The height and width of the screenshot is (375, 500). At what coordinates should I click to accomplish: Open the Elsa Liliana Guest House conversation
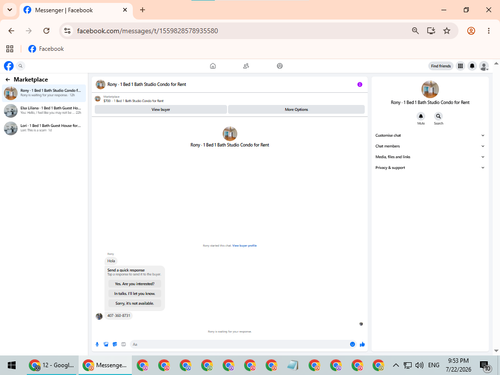point(44,110)
